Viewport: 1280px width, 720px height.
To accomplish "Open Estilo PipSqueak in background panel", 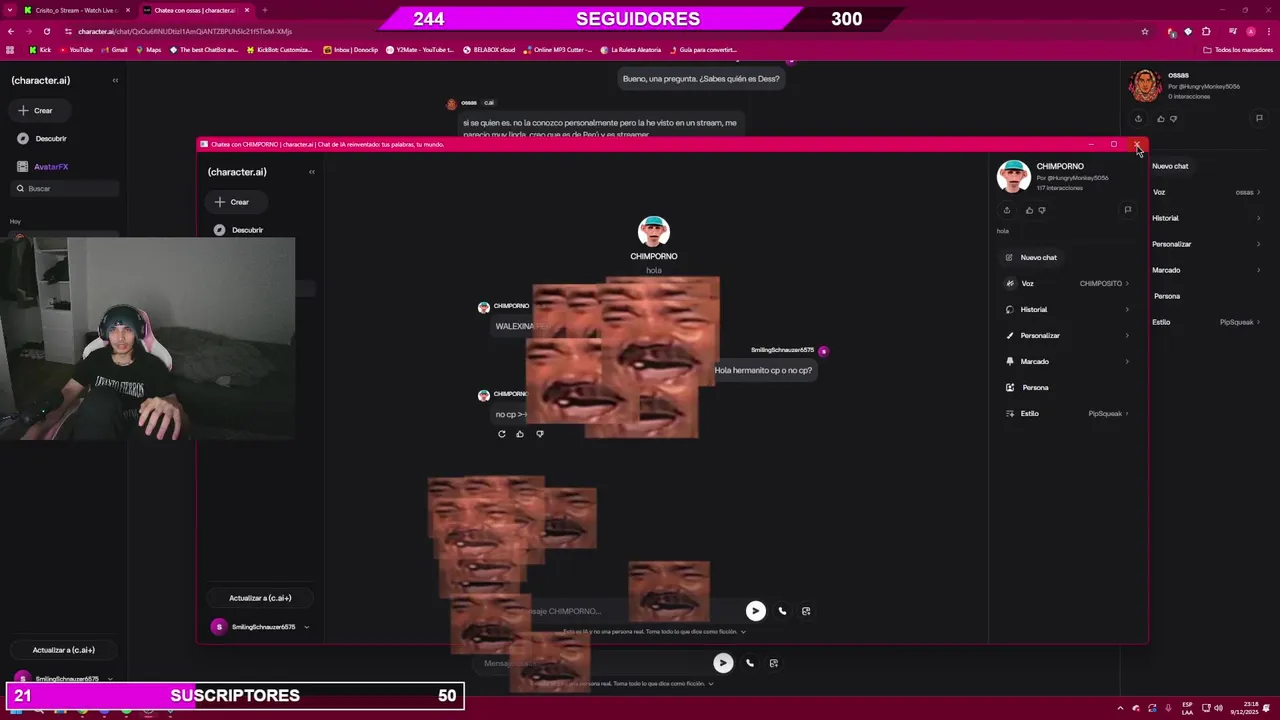I will pos(1206,322).
